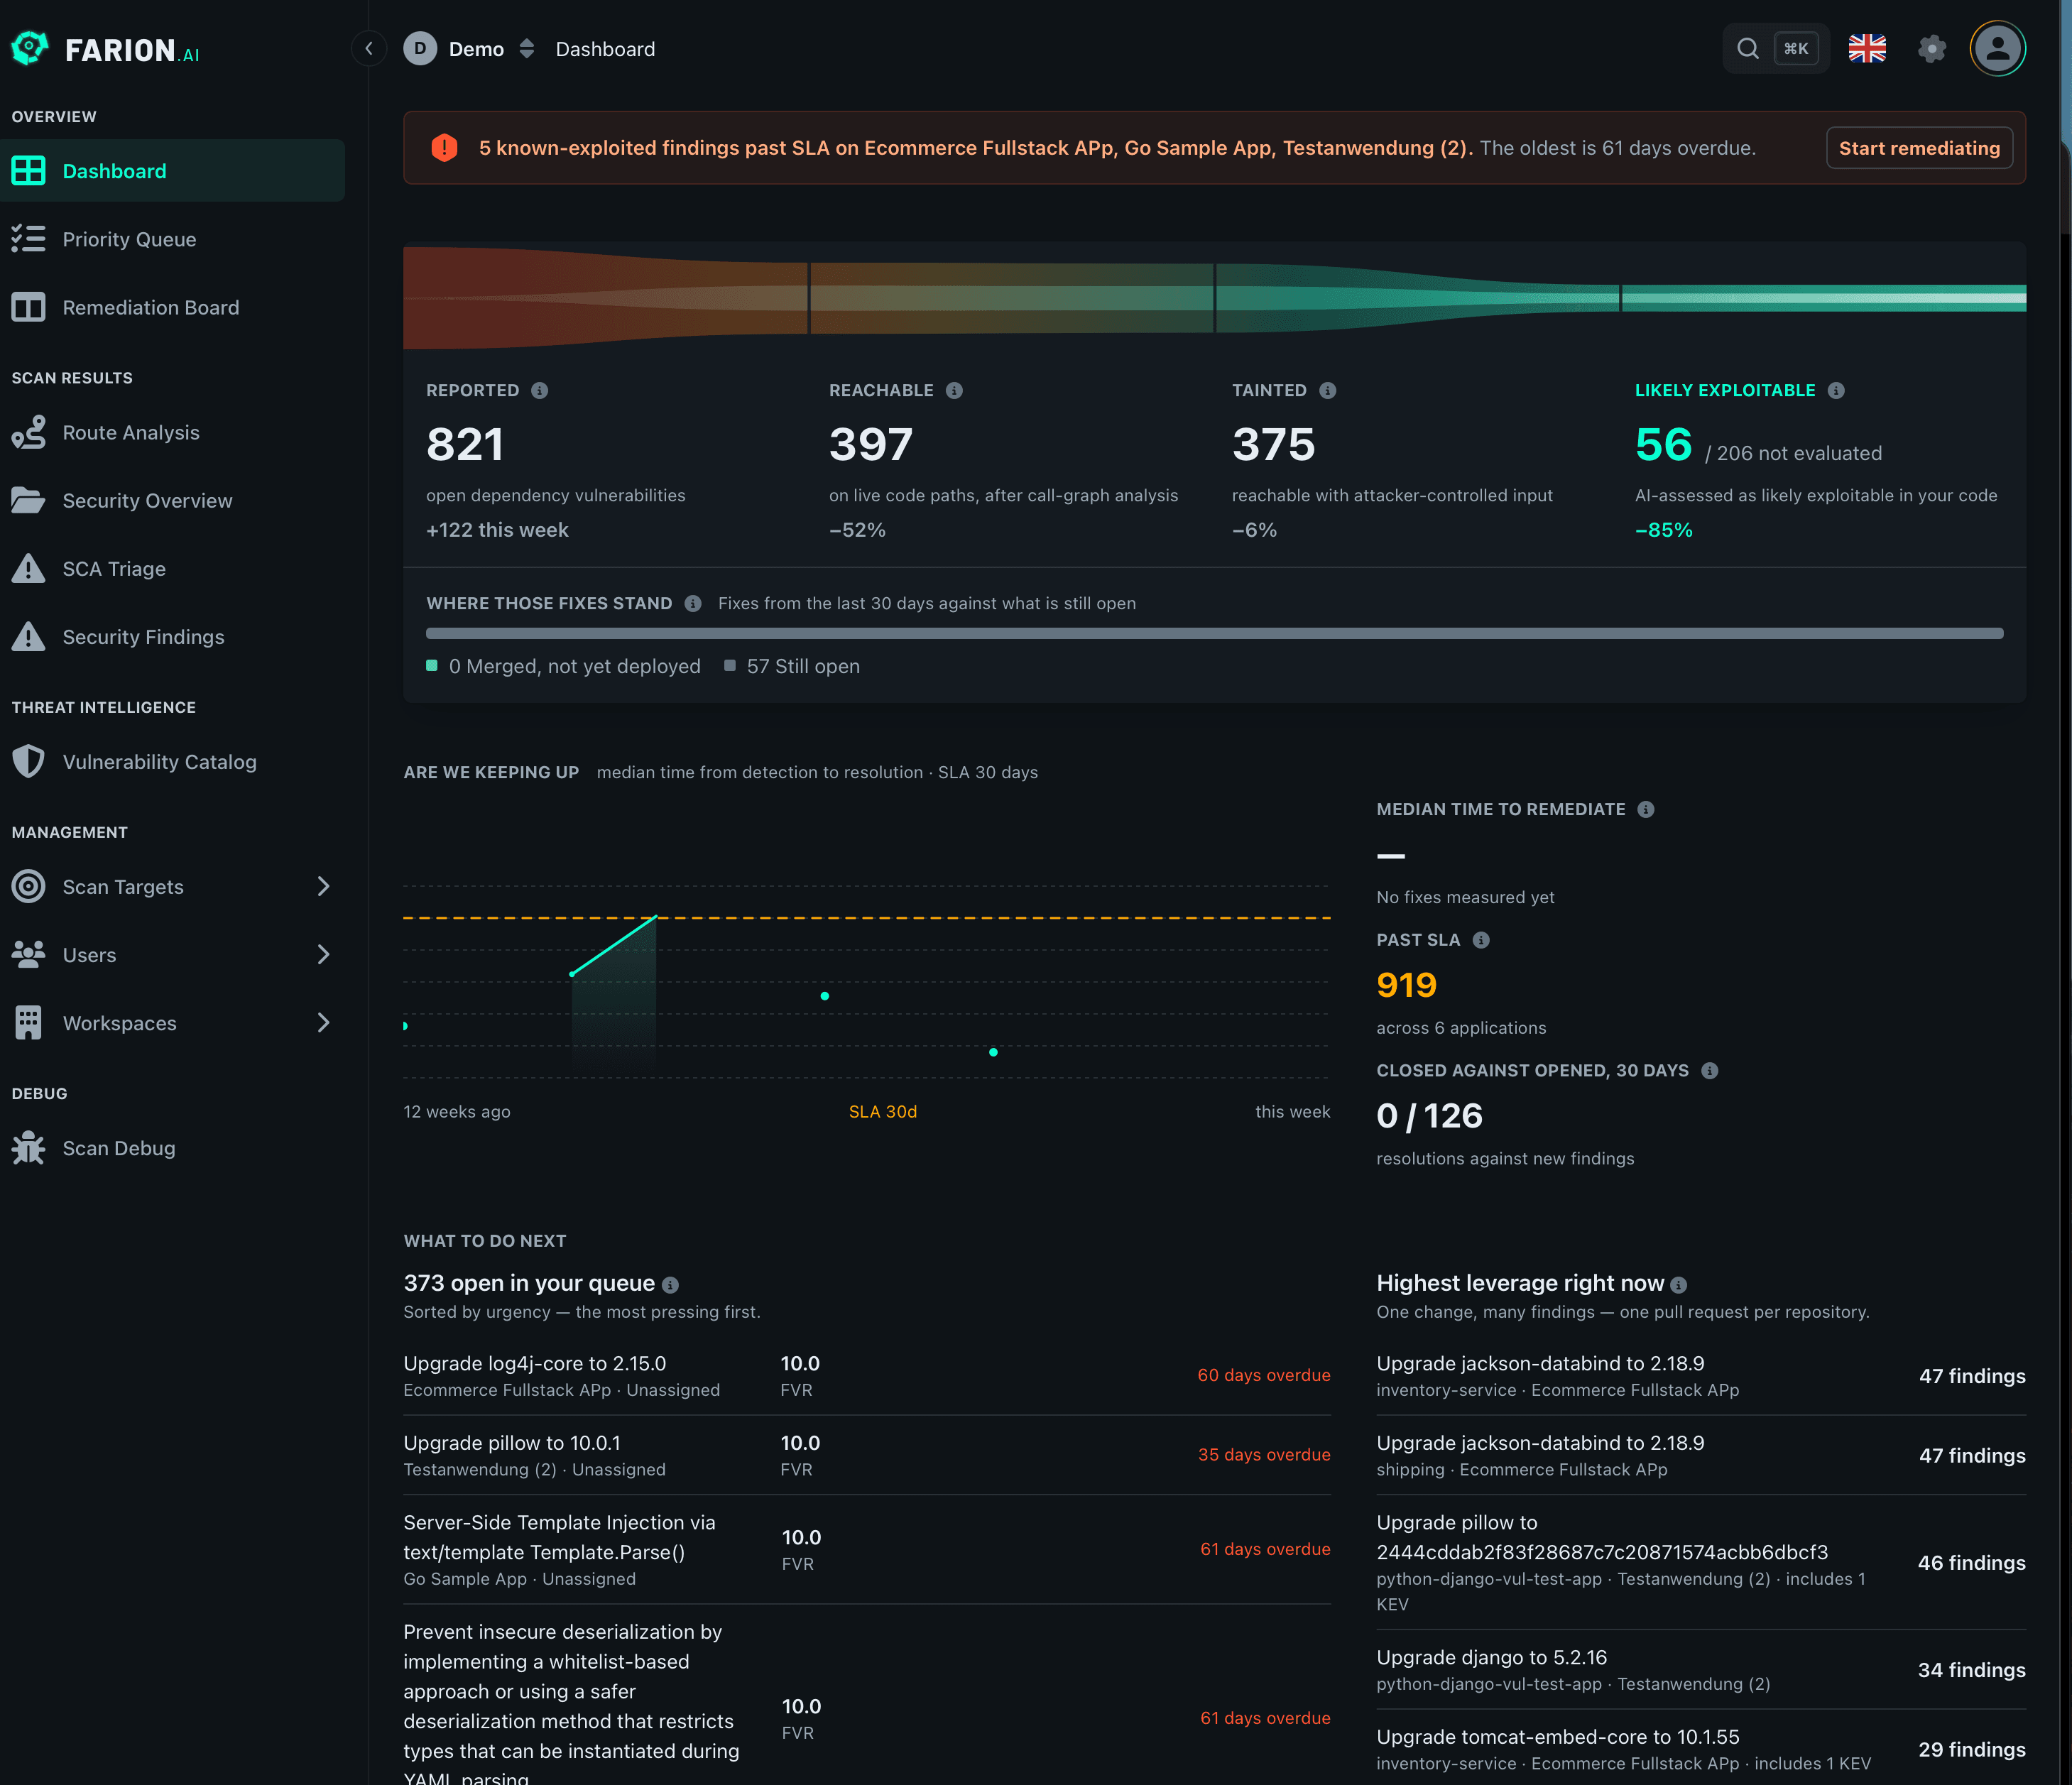Switch language via the UK flag icon
The height and width of the screenshot is (1785, 2072).
click(1867, 48)
